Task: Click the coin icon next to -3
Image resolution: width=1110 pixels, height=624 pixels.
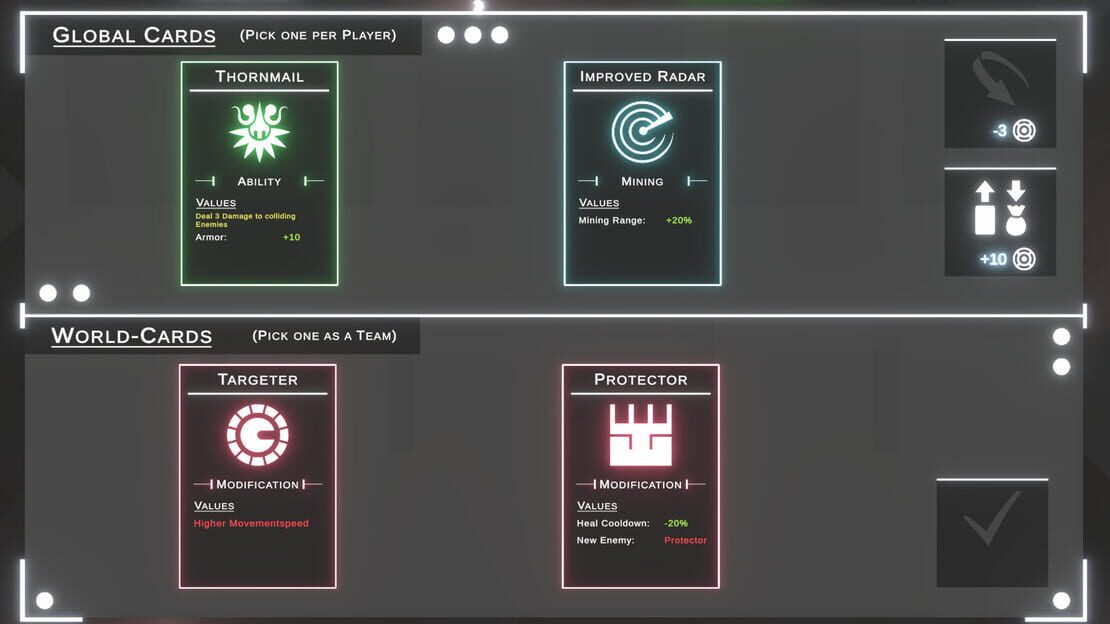Action: pyautogui.click(x=1024, y=130)
